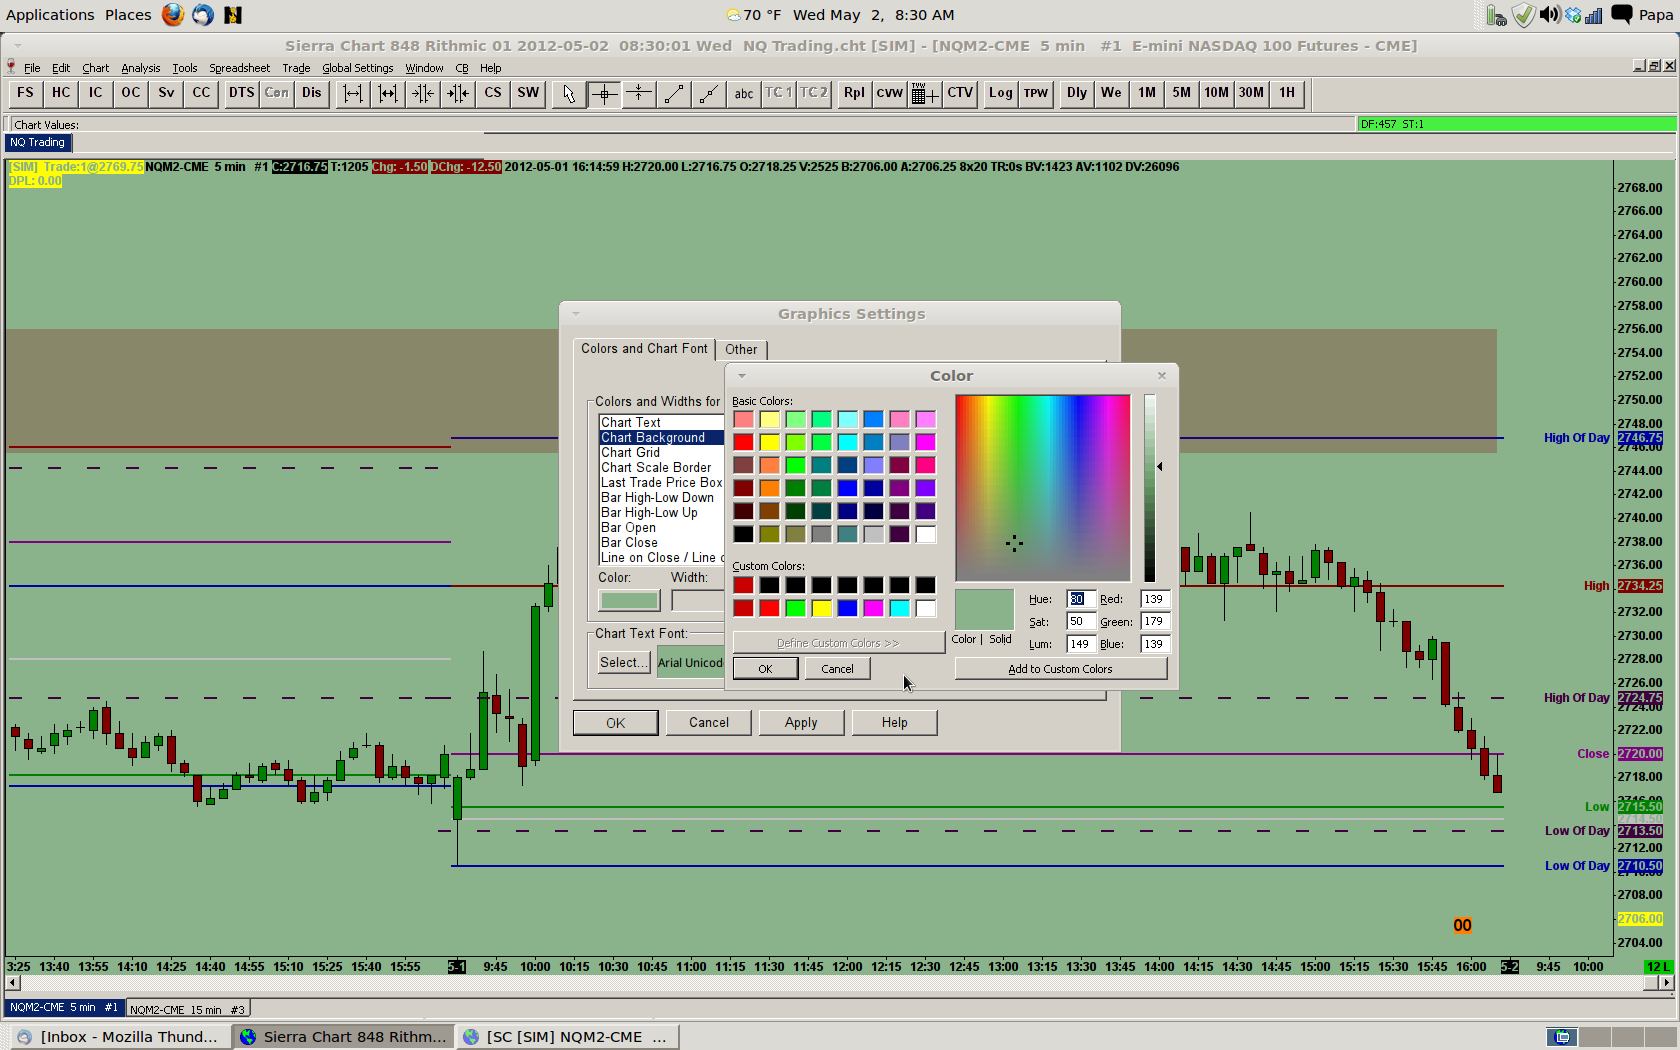Select the arrow pointer tool
The height and width of the screenshot is (1050, 1680).
(569, 93)
